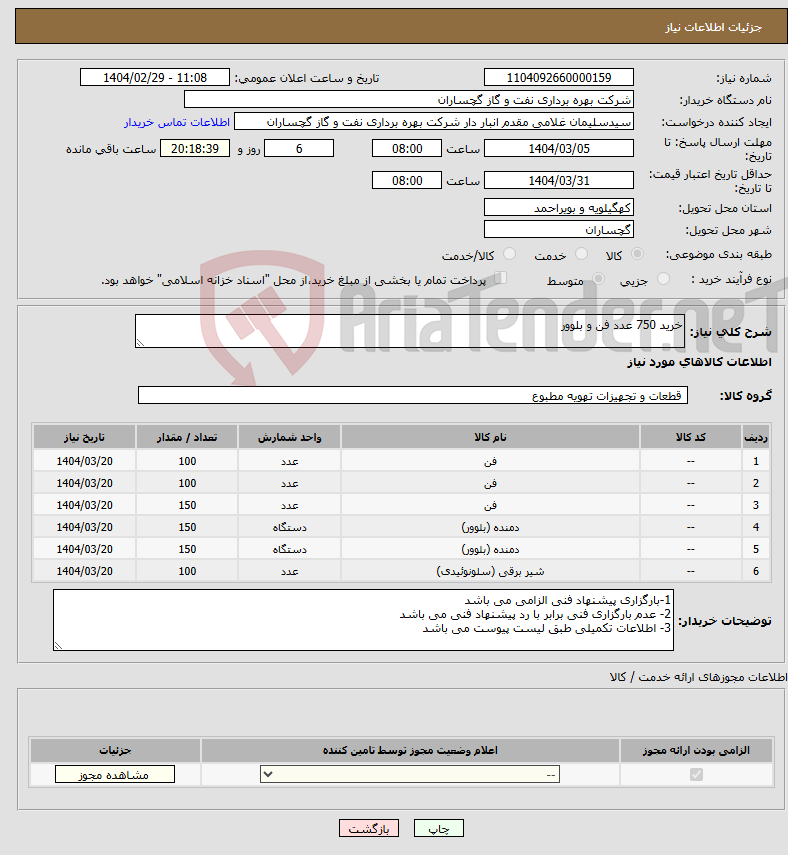788x855 pixels.
Task: Click the response deadline time 08:00 field
Action: [x=407, y=148]
